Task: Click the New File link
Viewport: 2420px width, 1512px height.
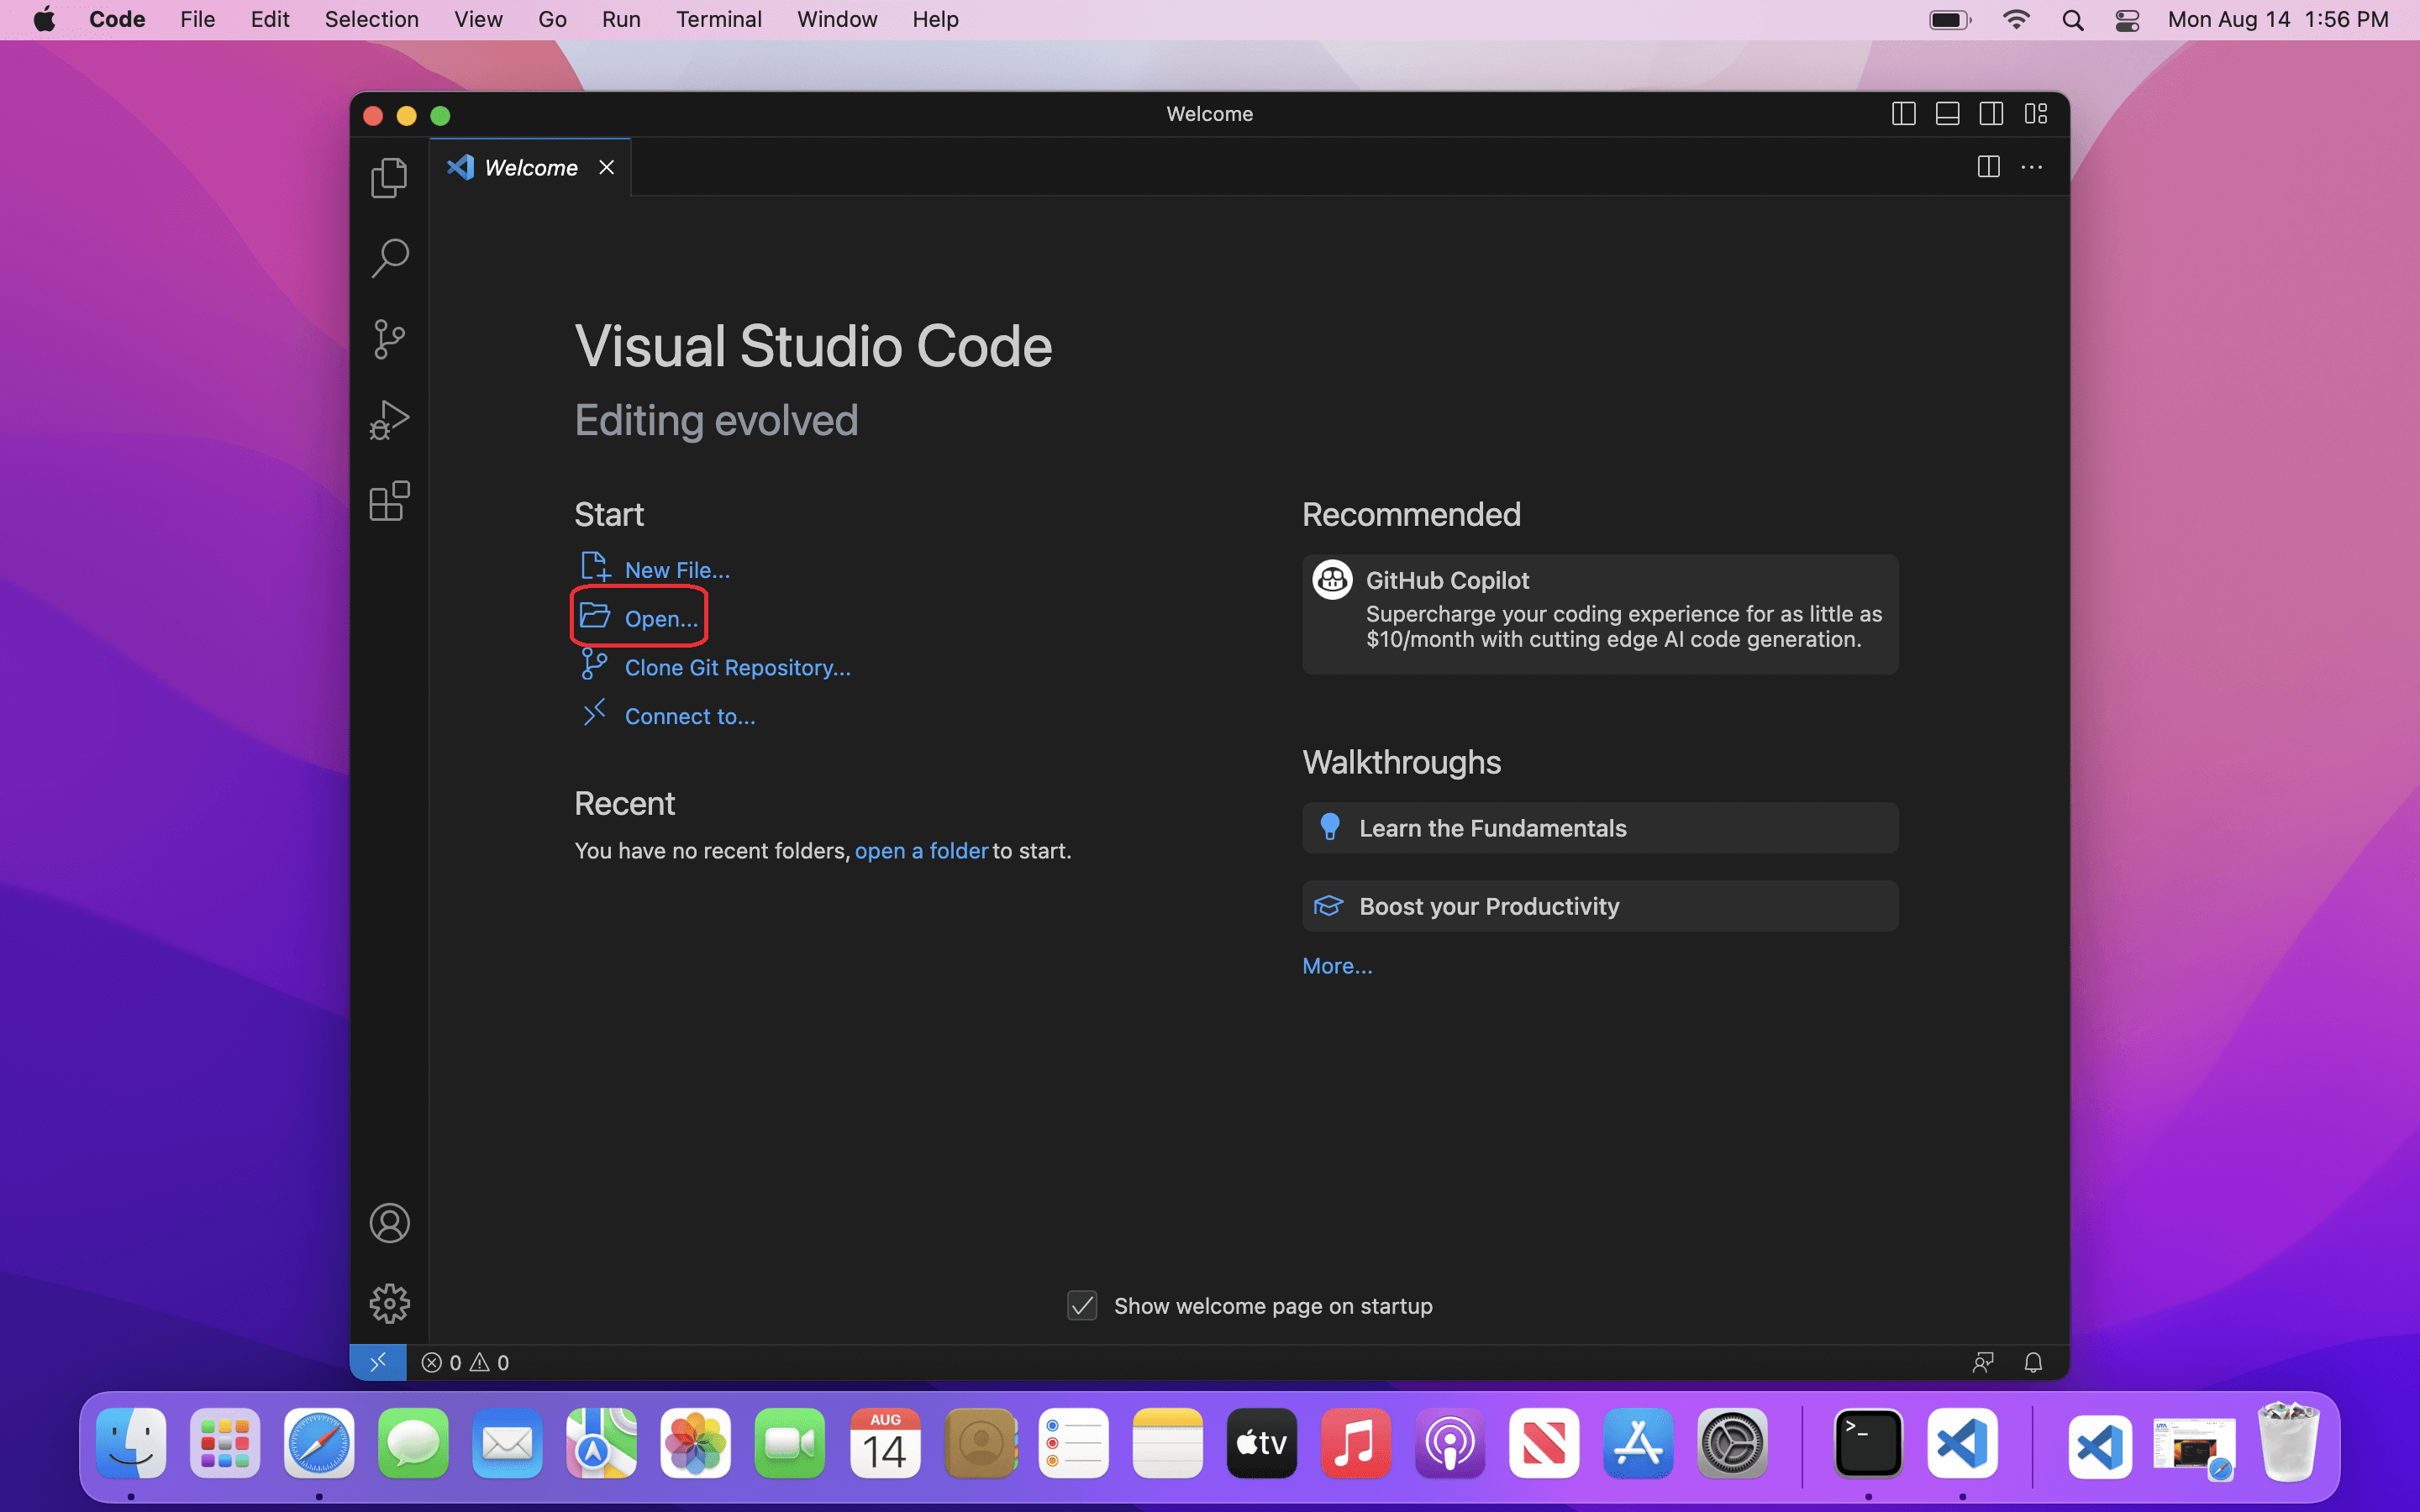Action: tap(676, 570)
